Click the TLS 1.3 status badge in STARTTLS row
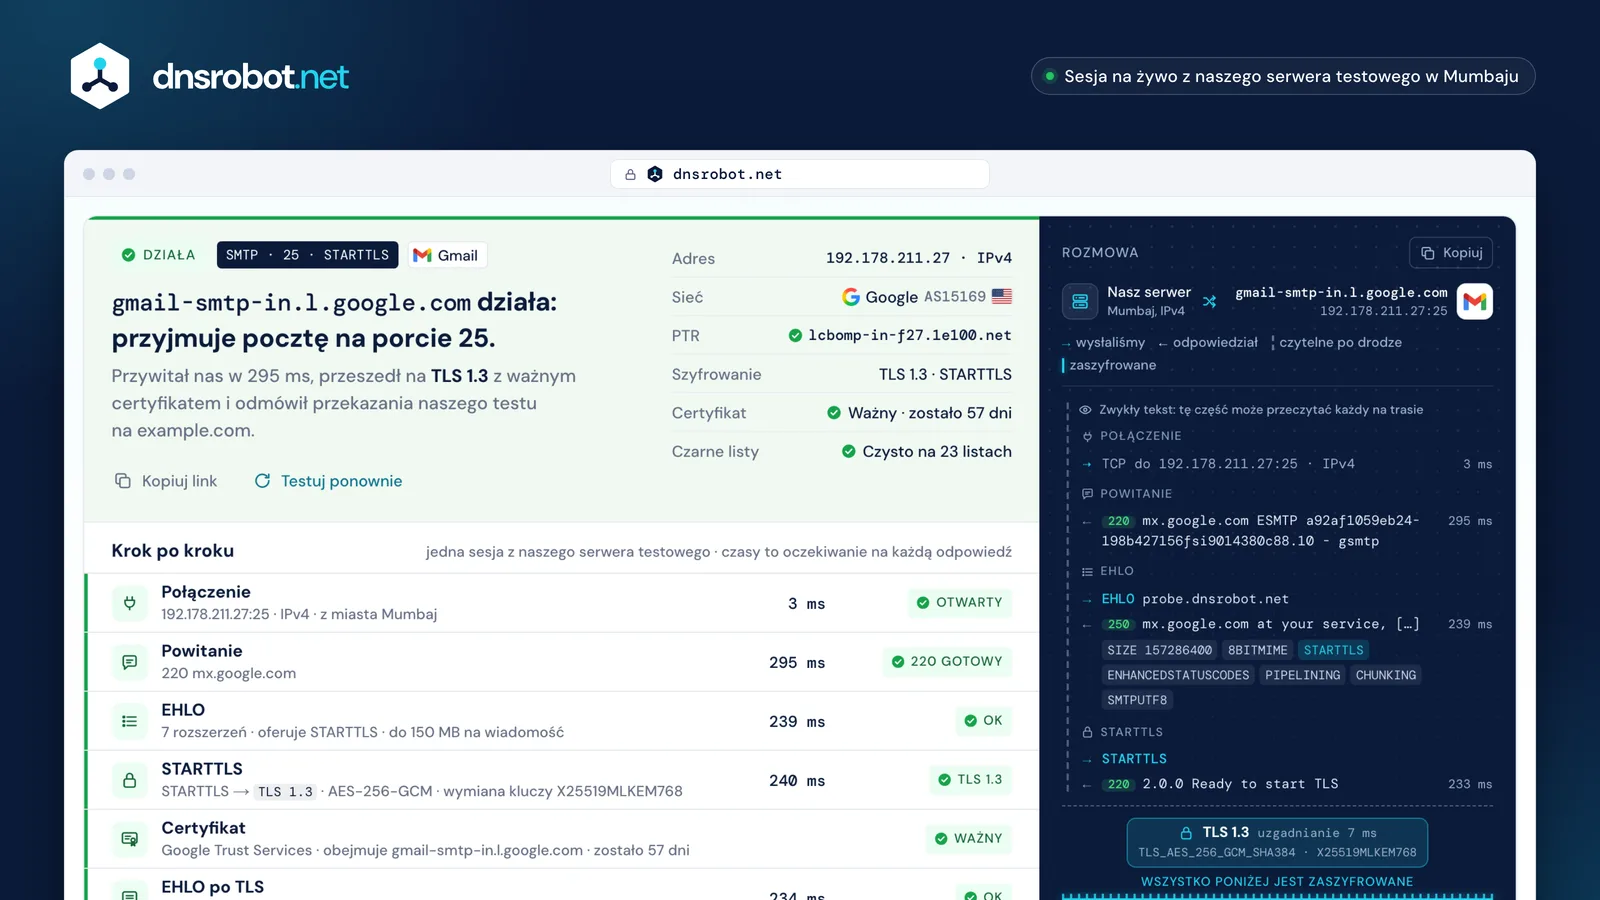Viewport: 1600px width, 900px height. [x=970, y=779]
